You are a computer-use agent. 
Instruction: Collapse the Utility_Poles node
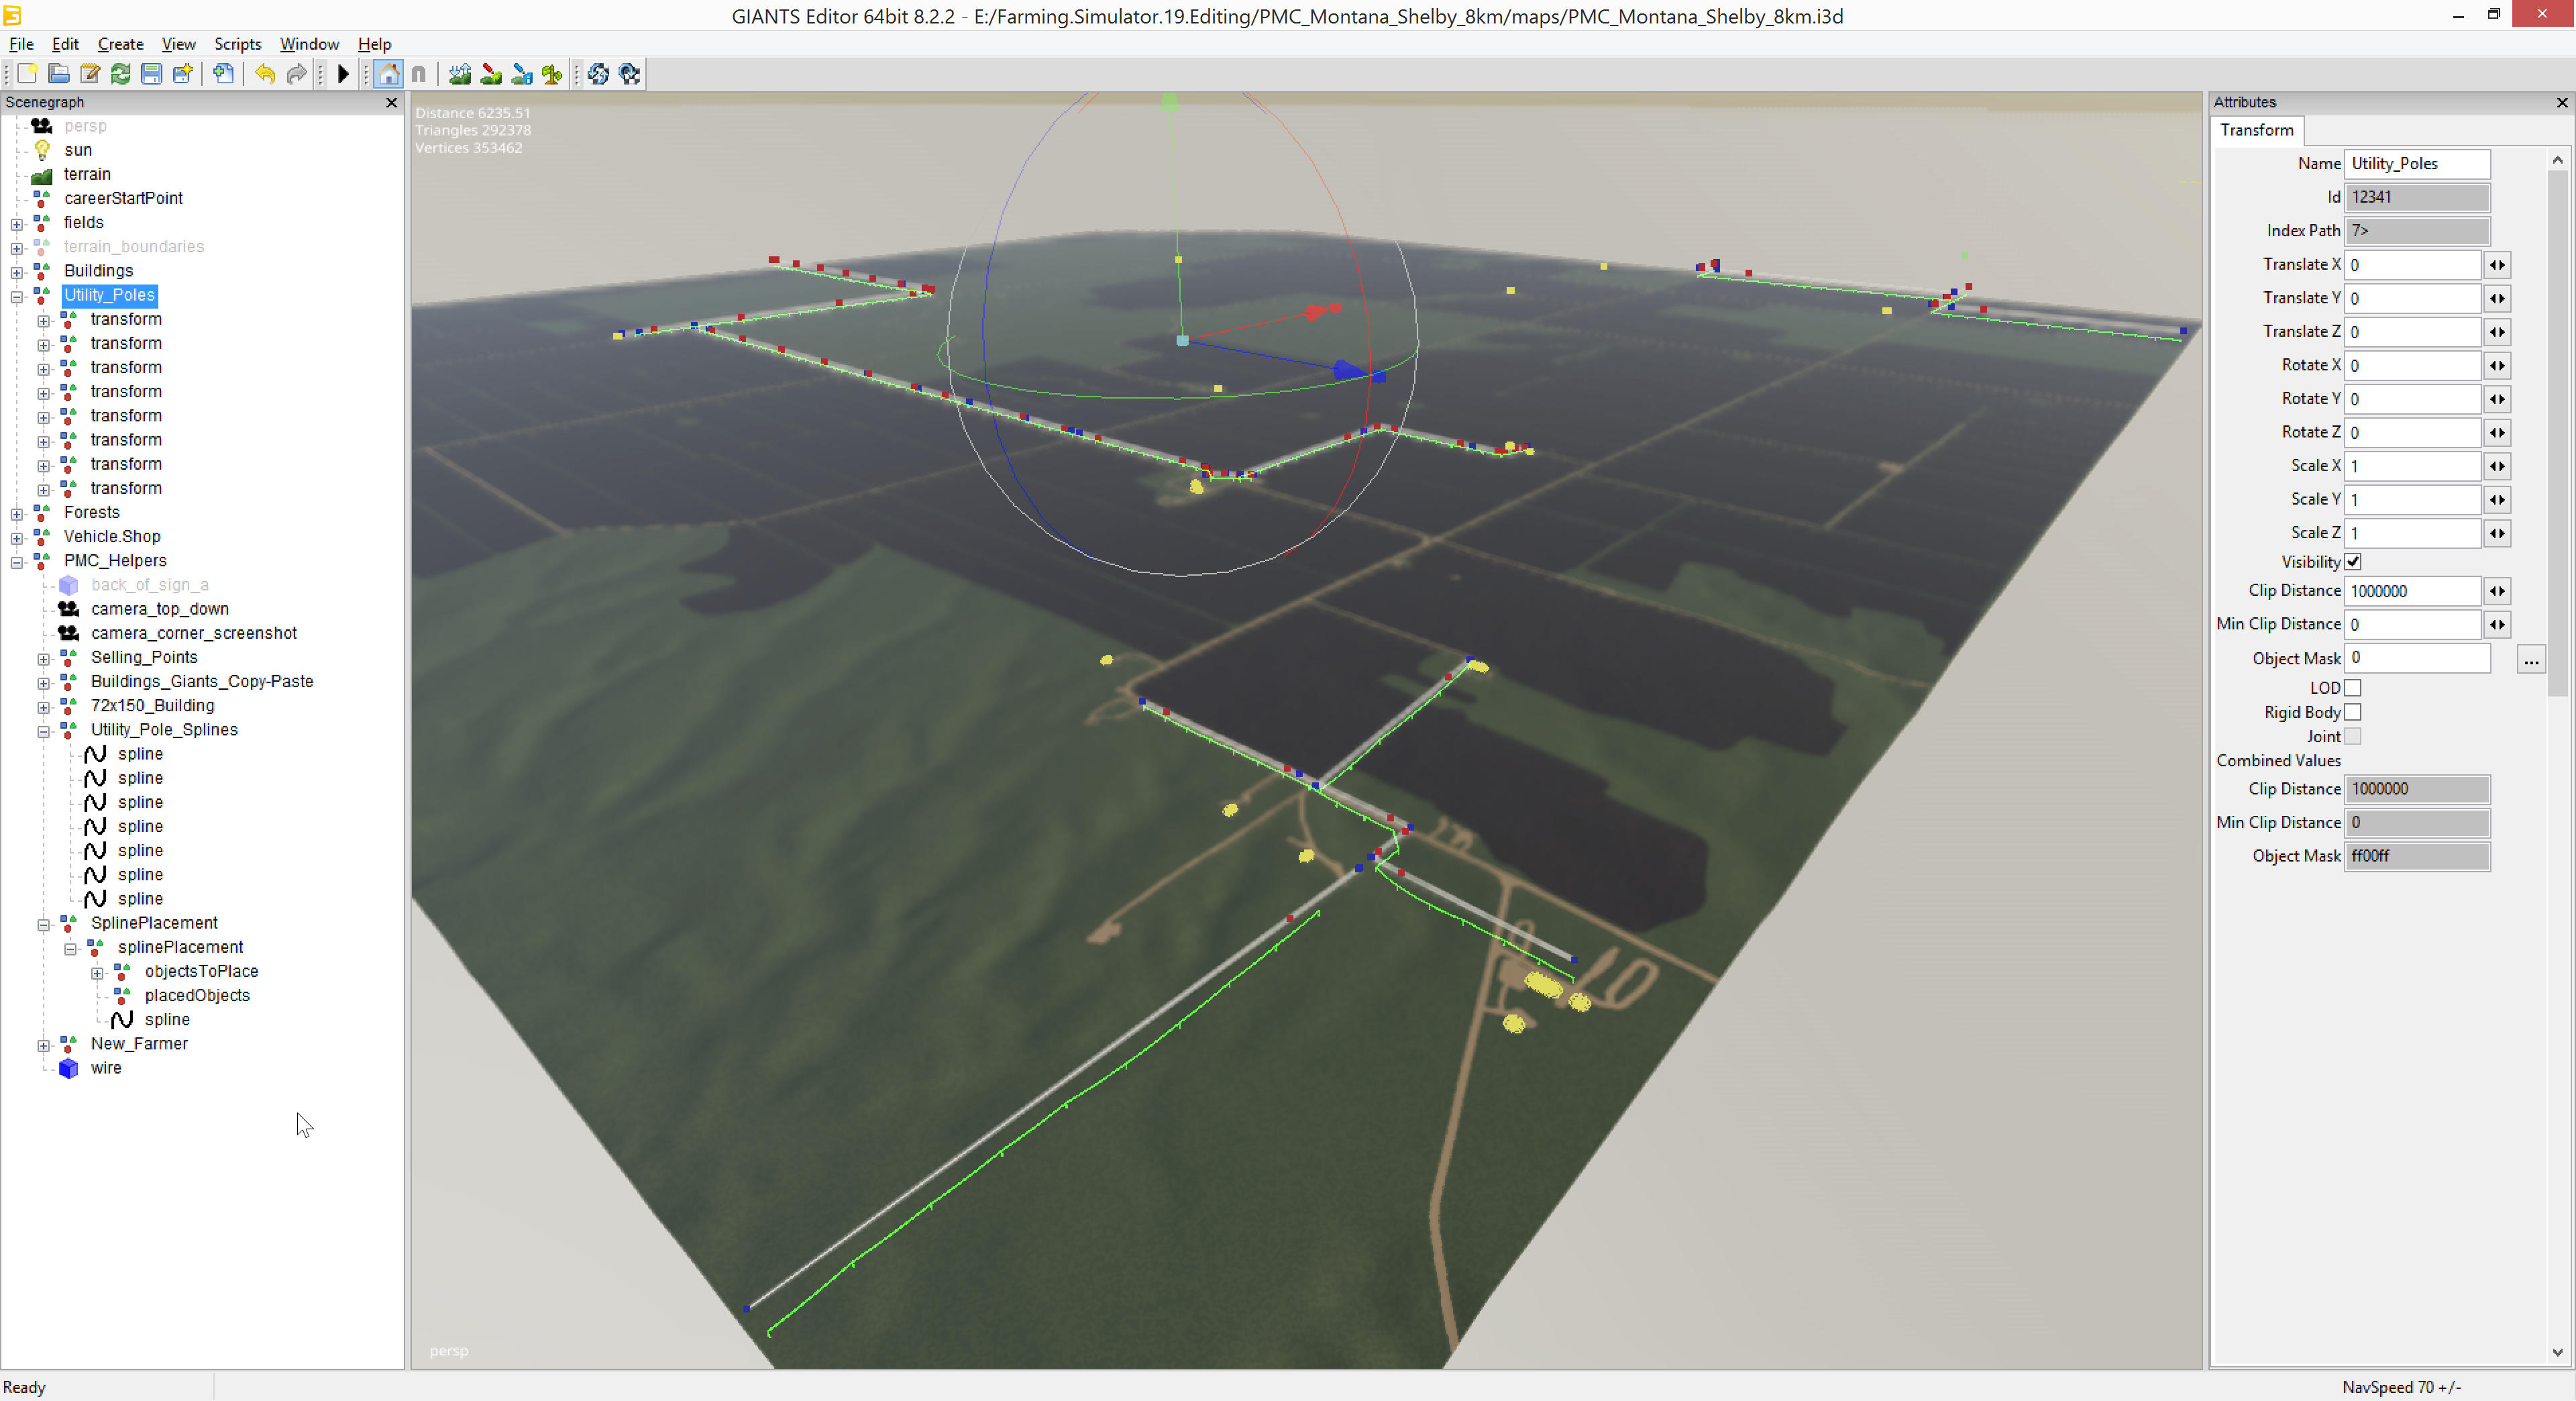(x=17, y=296)
